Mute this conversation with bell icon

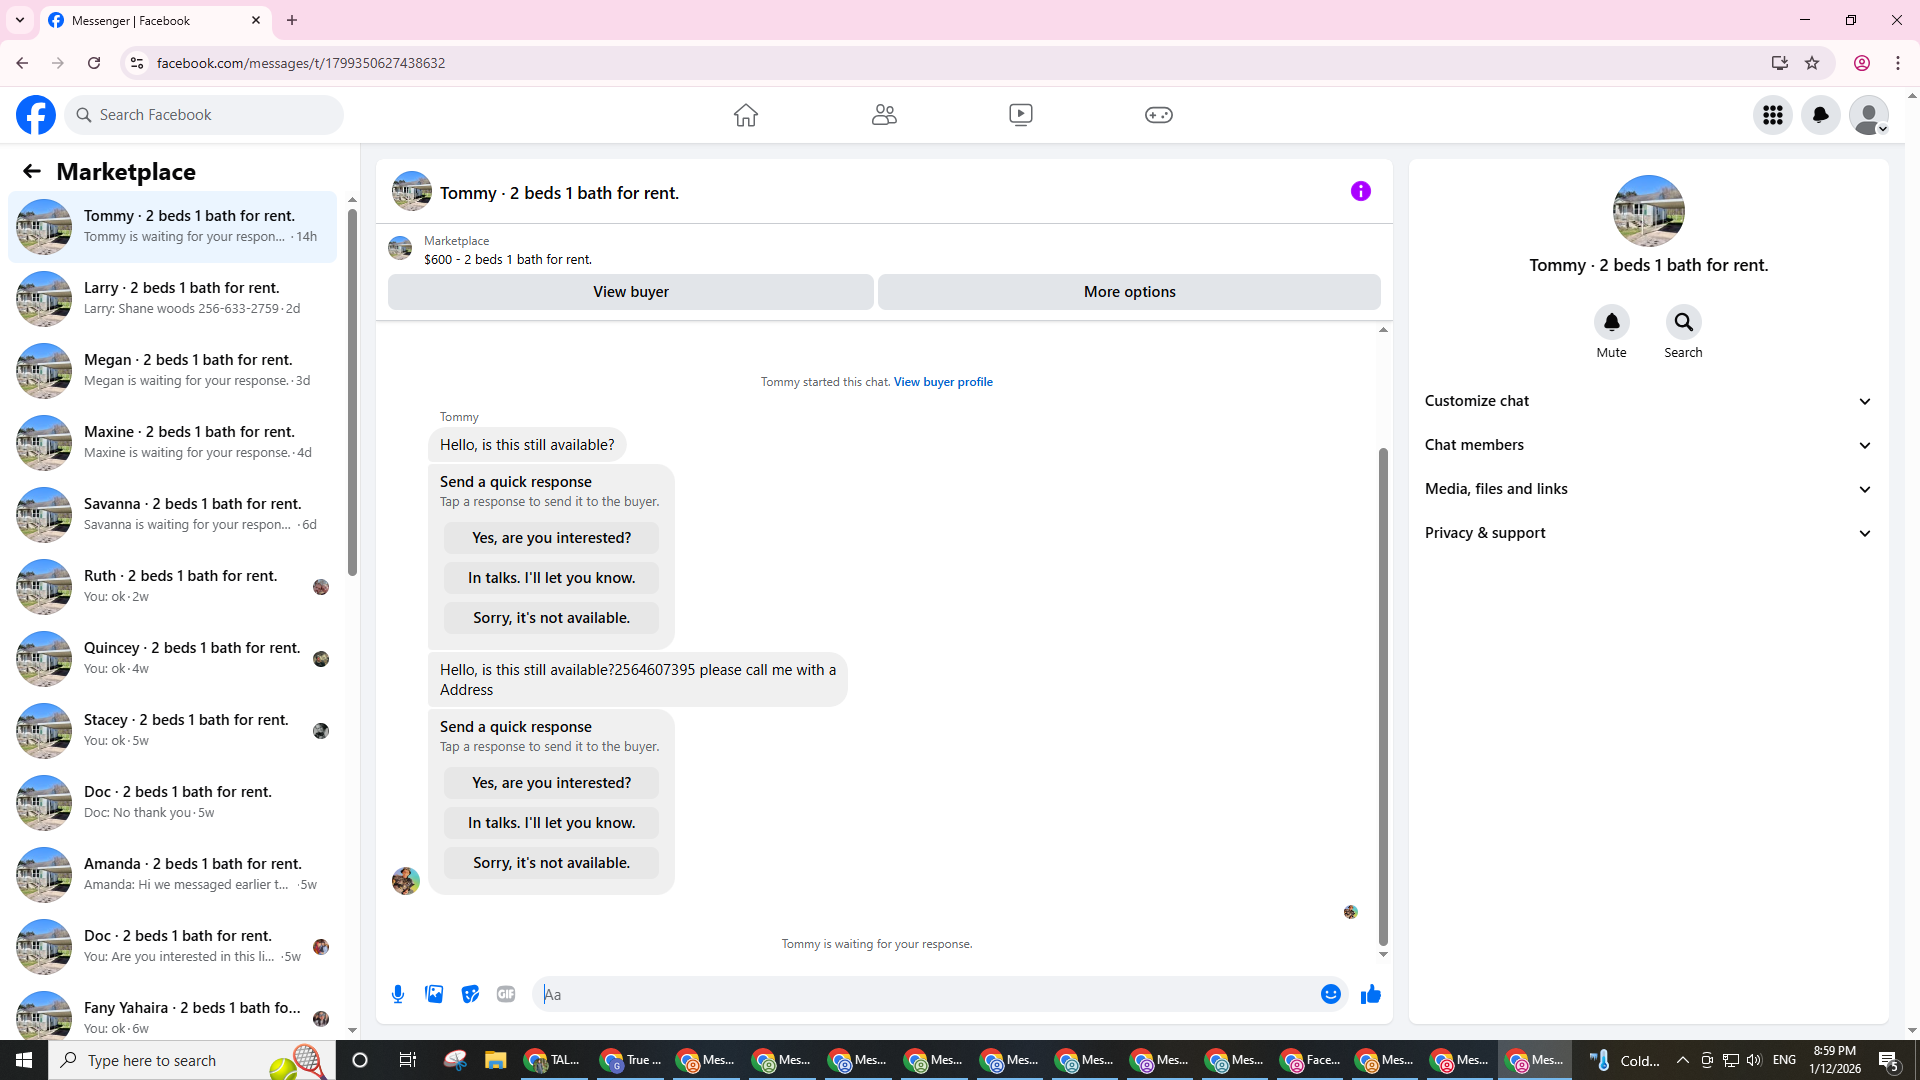click(x=1611, y=322)
